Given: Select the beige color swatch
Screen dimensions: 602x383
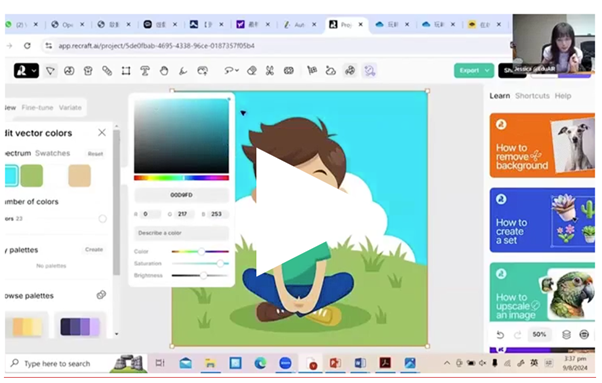Looking at the screenshot, I should (79, 176).
